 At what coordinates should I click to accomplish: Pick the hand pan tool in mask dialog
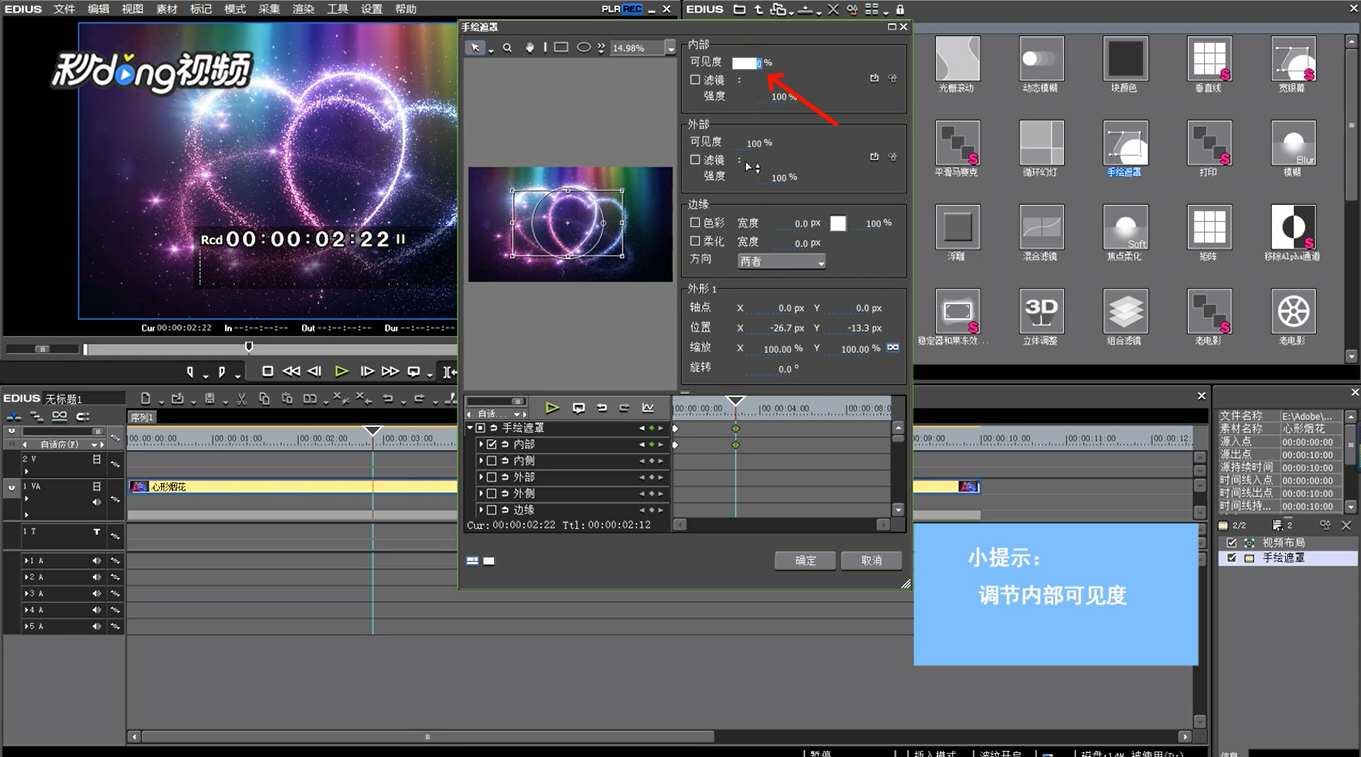[530, 48]
